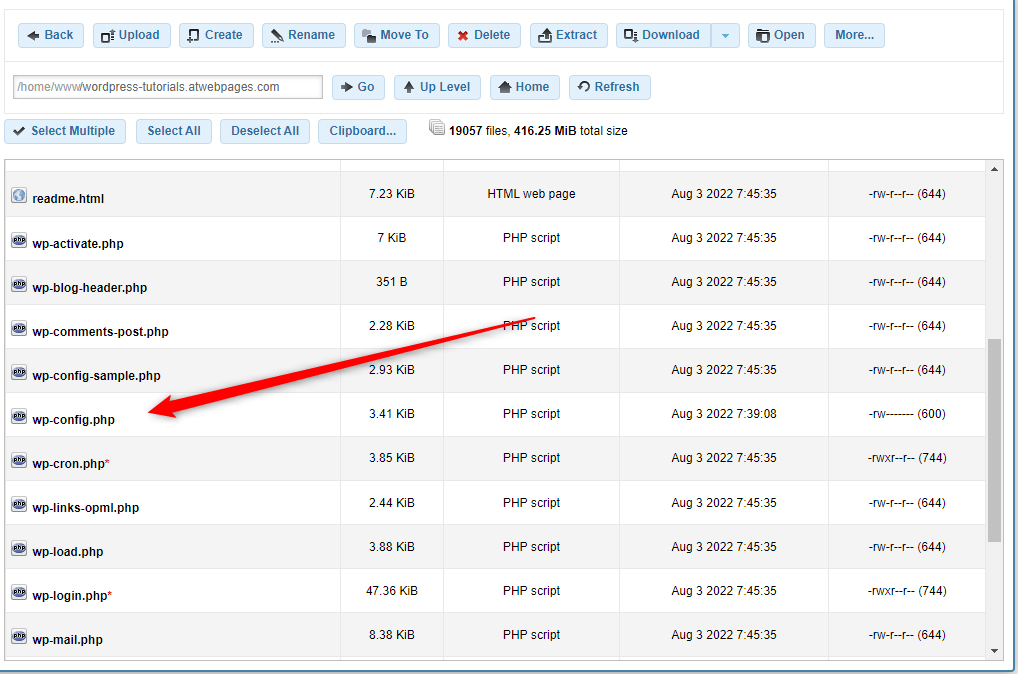The image size is (1018, 674).
Task: Click the Download button
Action: click(663, 35)
